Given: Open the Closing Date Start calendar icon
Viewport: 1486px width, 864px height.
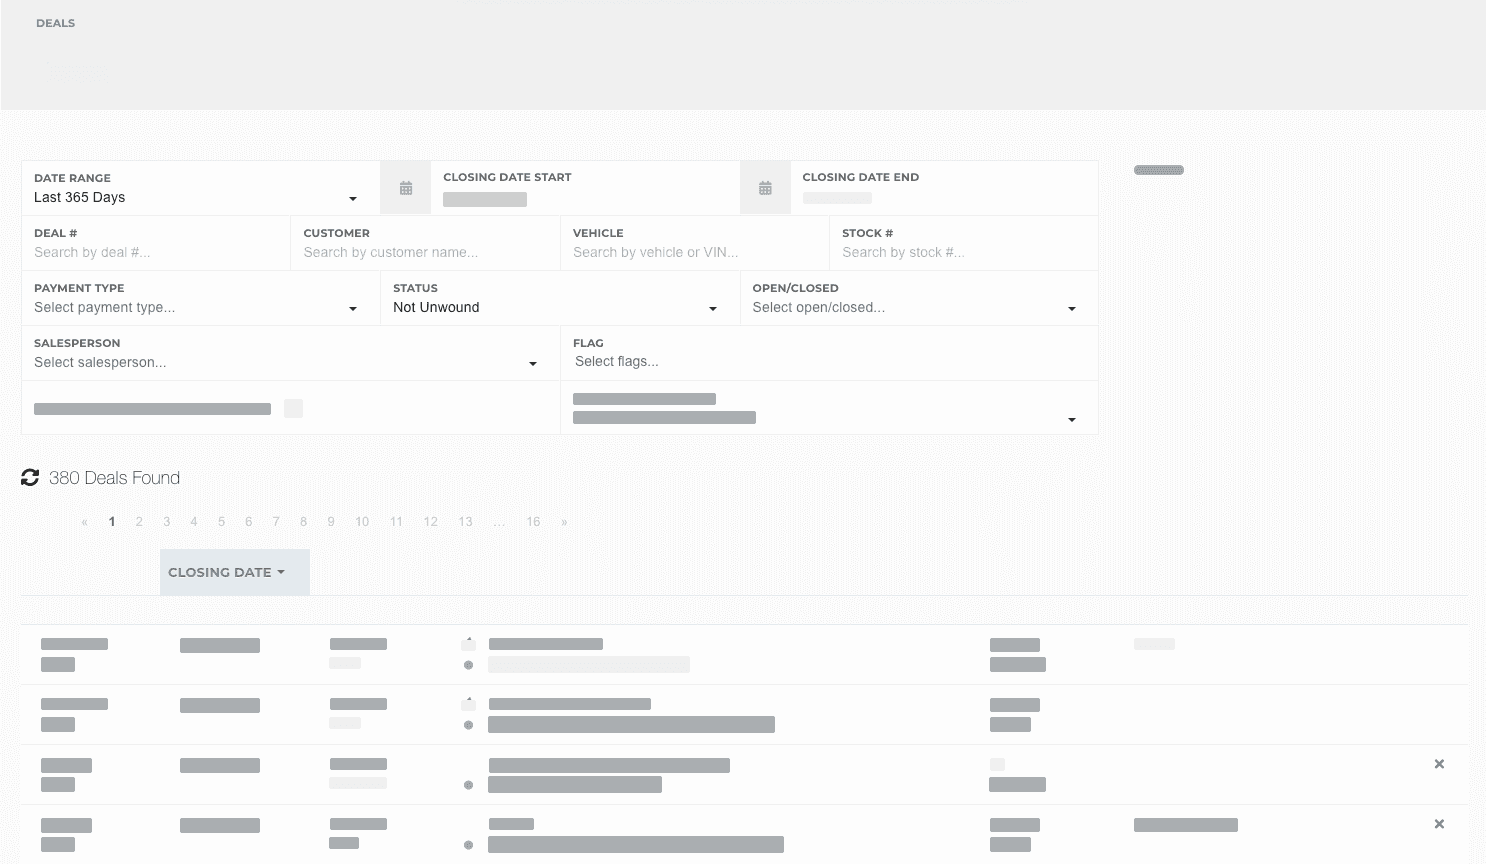Looking at the screenshot, I should pos(406,188).
